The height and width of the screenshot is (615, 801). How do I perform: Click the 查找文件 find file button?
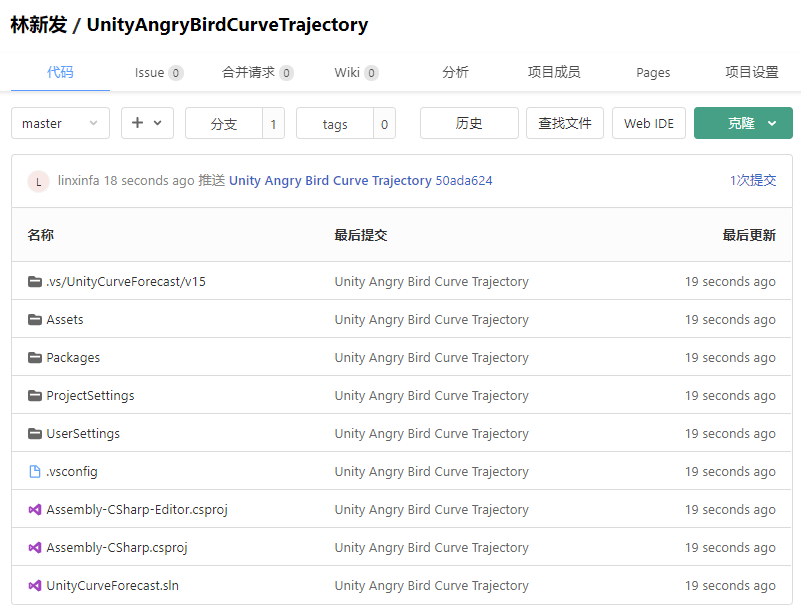(x=565, y=123)
